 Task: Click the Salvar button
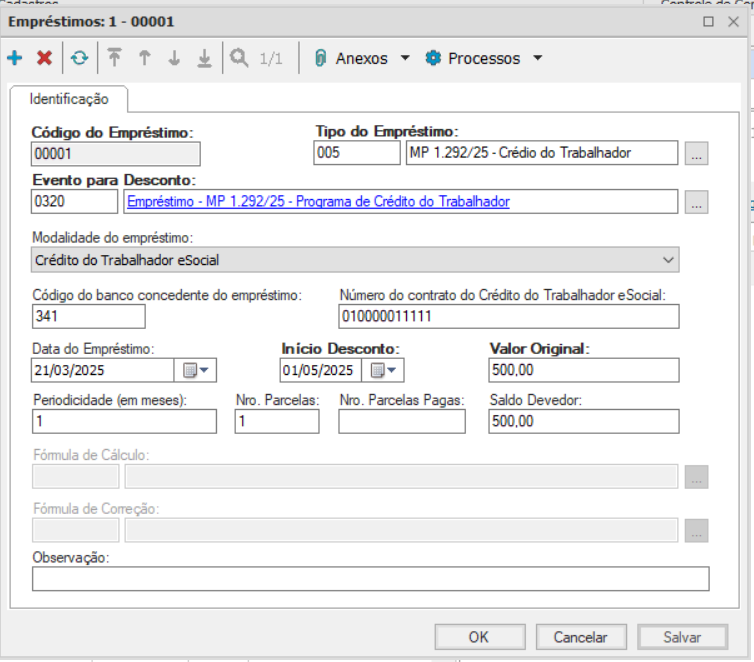682,637
